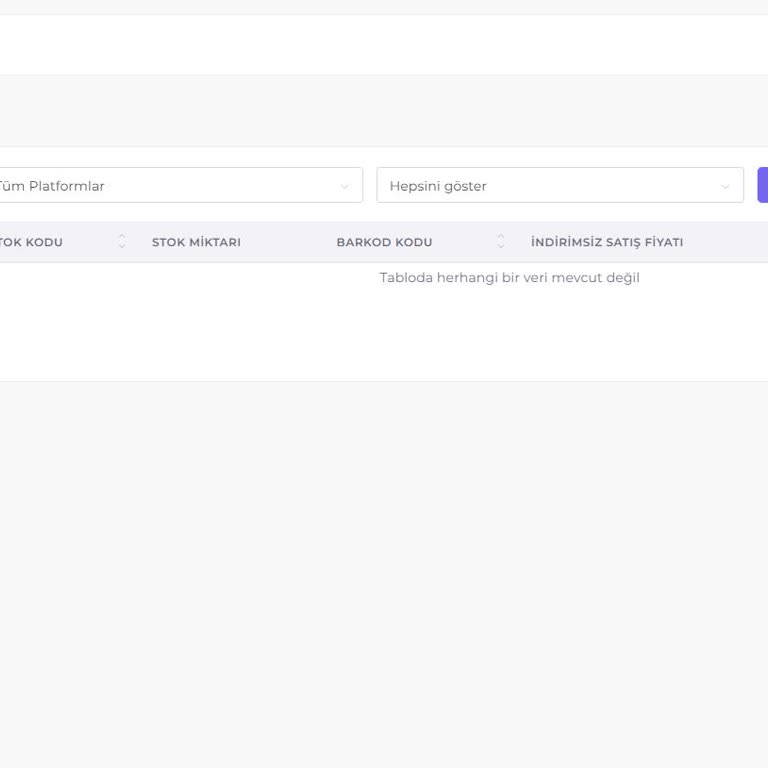Click the chevron in Hepsini göster selector

click(x=726, y=187)
